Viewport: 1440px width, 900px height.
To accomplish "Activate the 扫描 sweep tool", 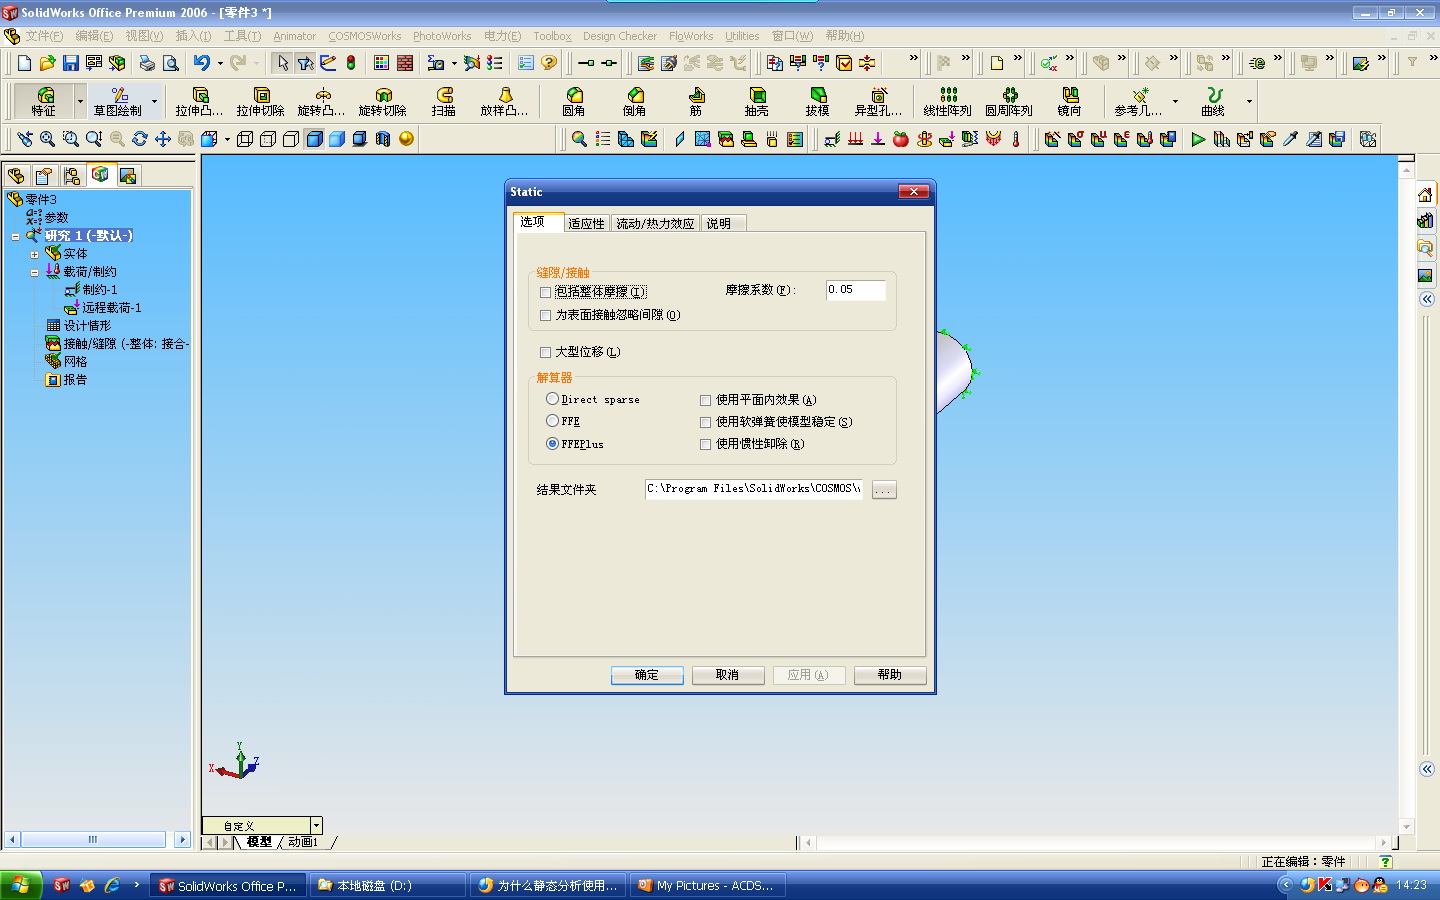I will pyautogui.click(x=443, y=101).
